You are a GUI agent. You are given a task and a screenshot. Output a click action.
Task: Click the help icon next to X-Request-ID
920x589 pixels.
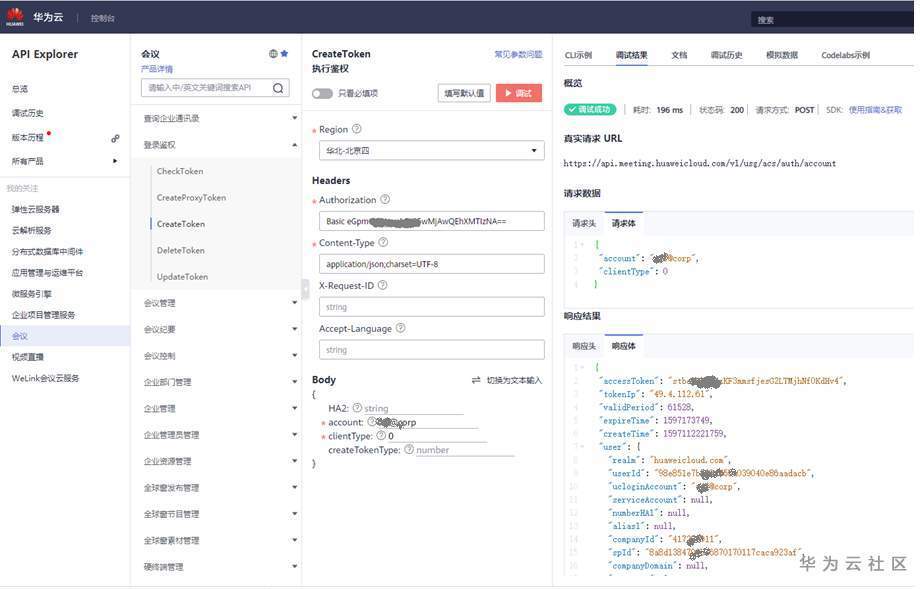pyautogui.click(x=382, y=285)
